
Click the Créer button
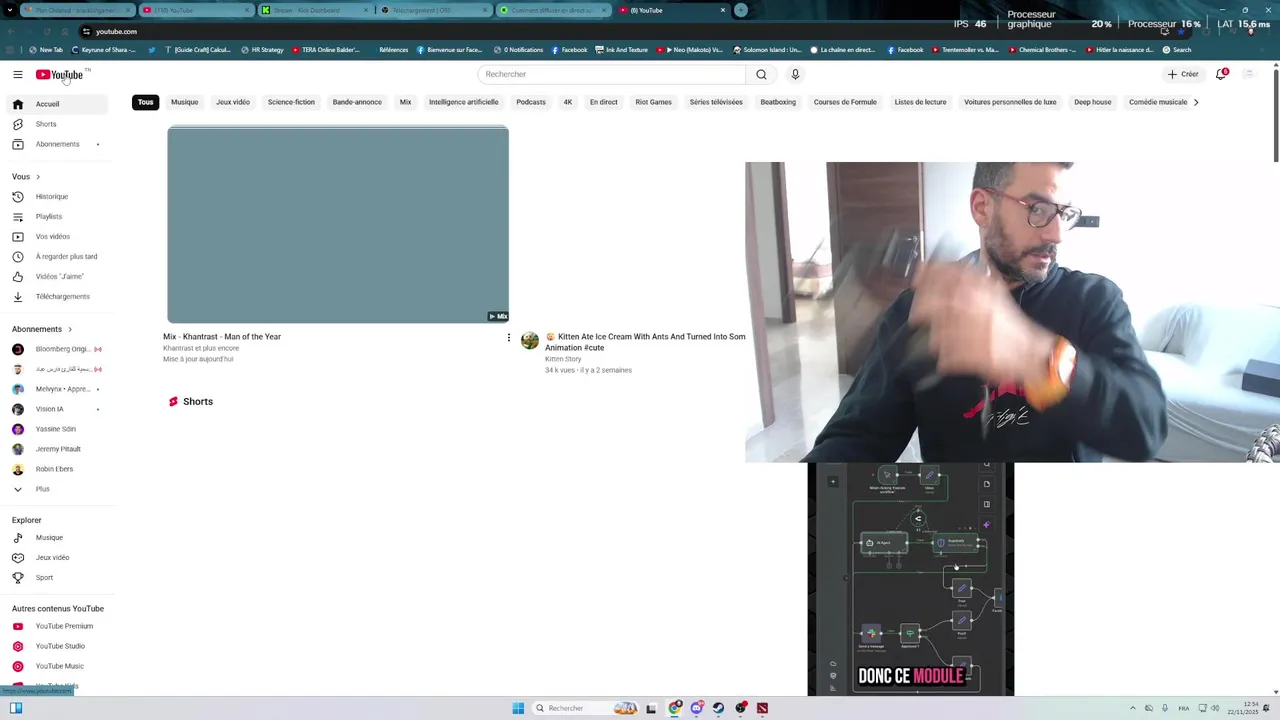click(1183, 74)
